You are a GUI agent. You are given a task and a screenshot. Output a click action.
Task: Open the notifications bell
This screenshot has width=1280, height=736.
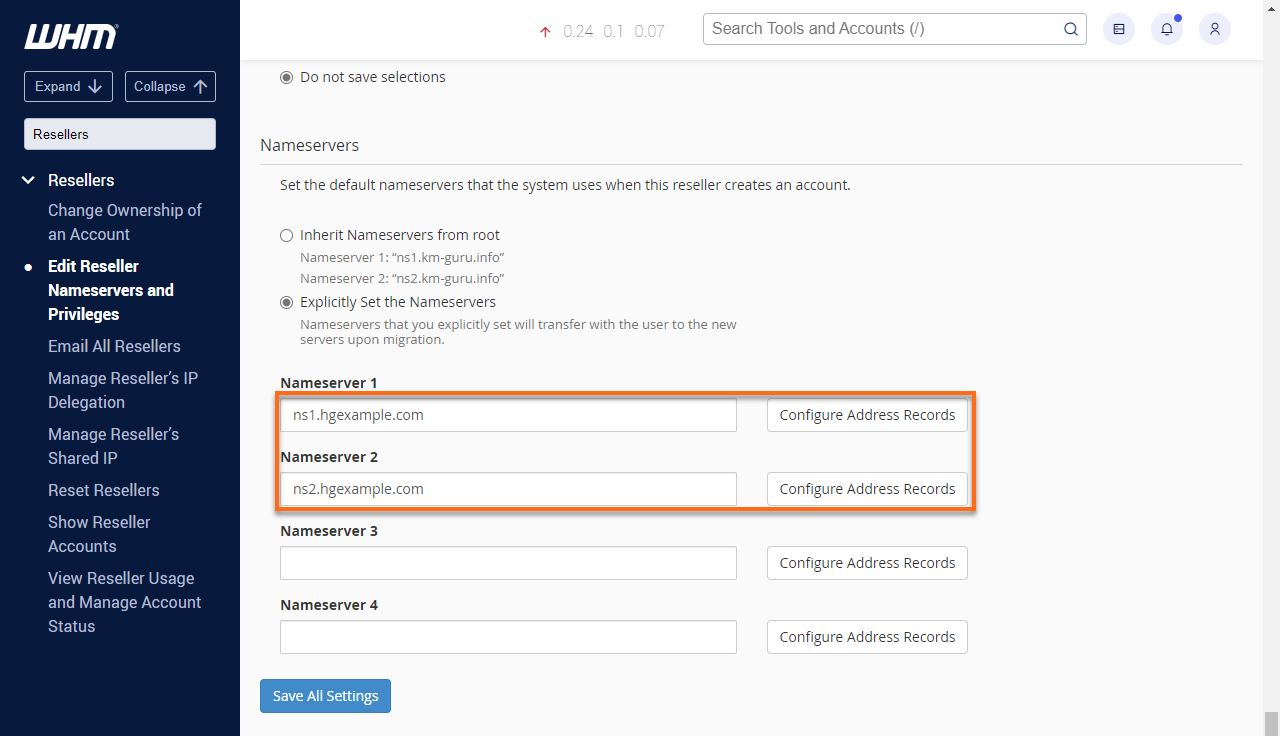click(1166, 29)
